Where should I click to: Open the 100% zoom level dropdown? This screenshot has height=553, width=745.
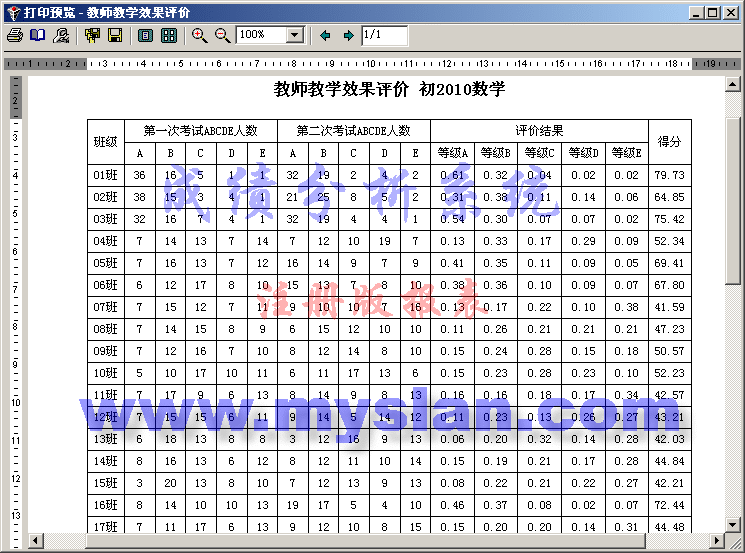click(x=294, y=35)
